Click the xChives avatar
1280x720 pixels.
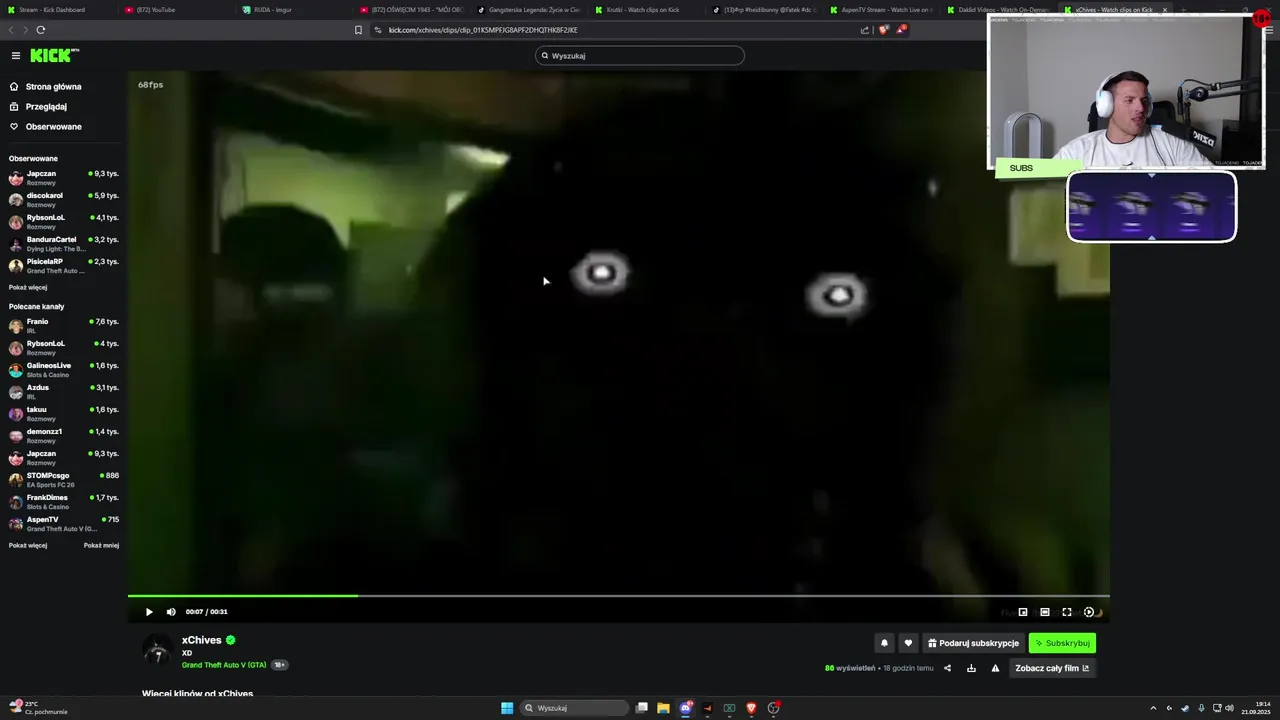157,650
